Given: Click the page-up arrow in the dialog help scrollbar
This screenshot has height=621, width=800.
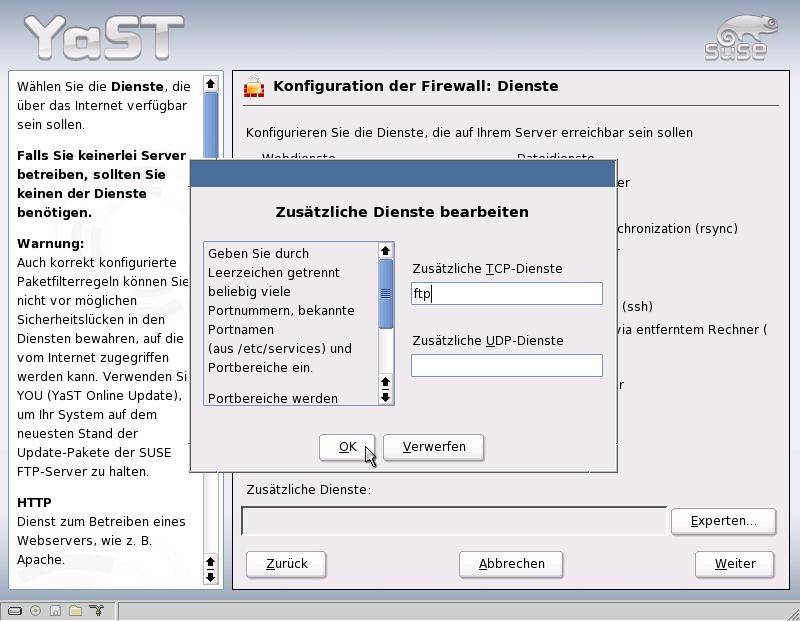Looking at the screenshot, I should click(386, 382).
